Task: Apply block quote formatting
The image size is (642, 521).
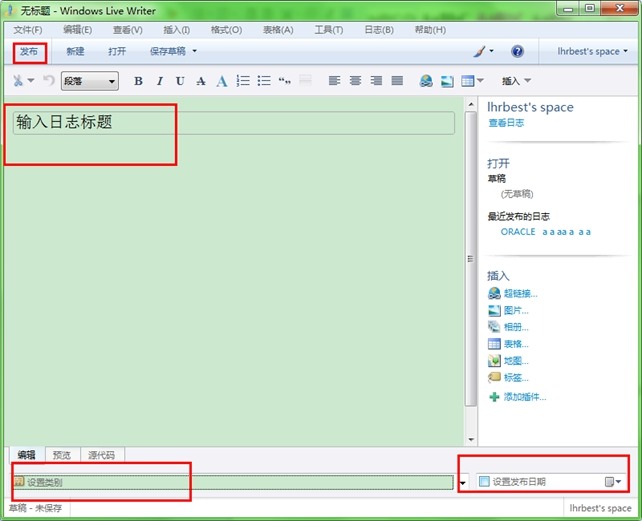Action: point(285,81)
